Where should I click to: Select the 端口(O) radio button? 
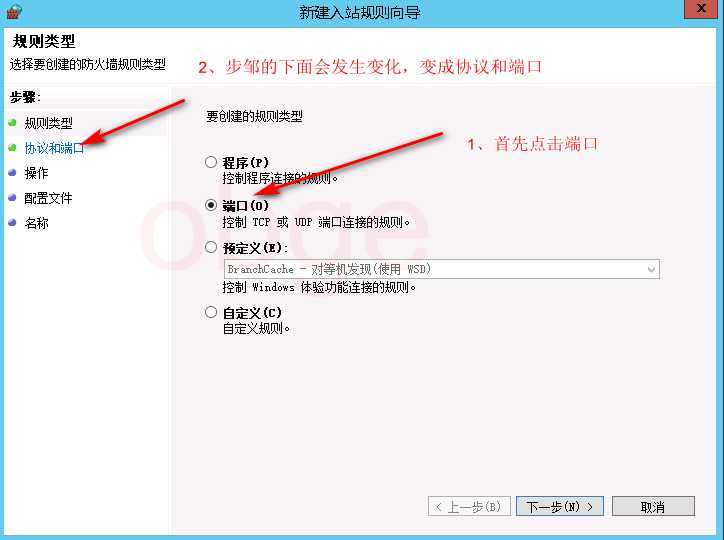[211, 205]
